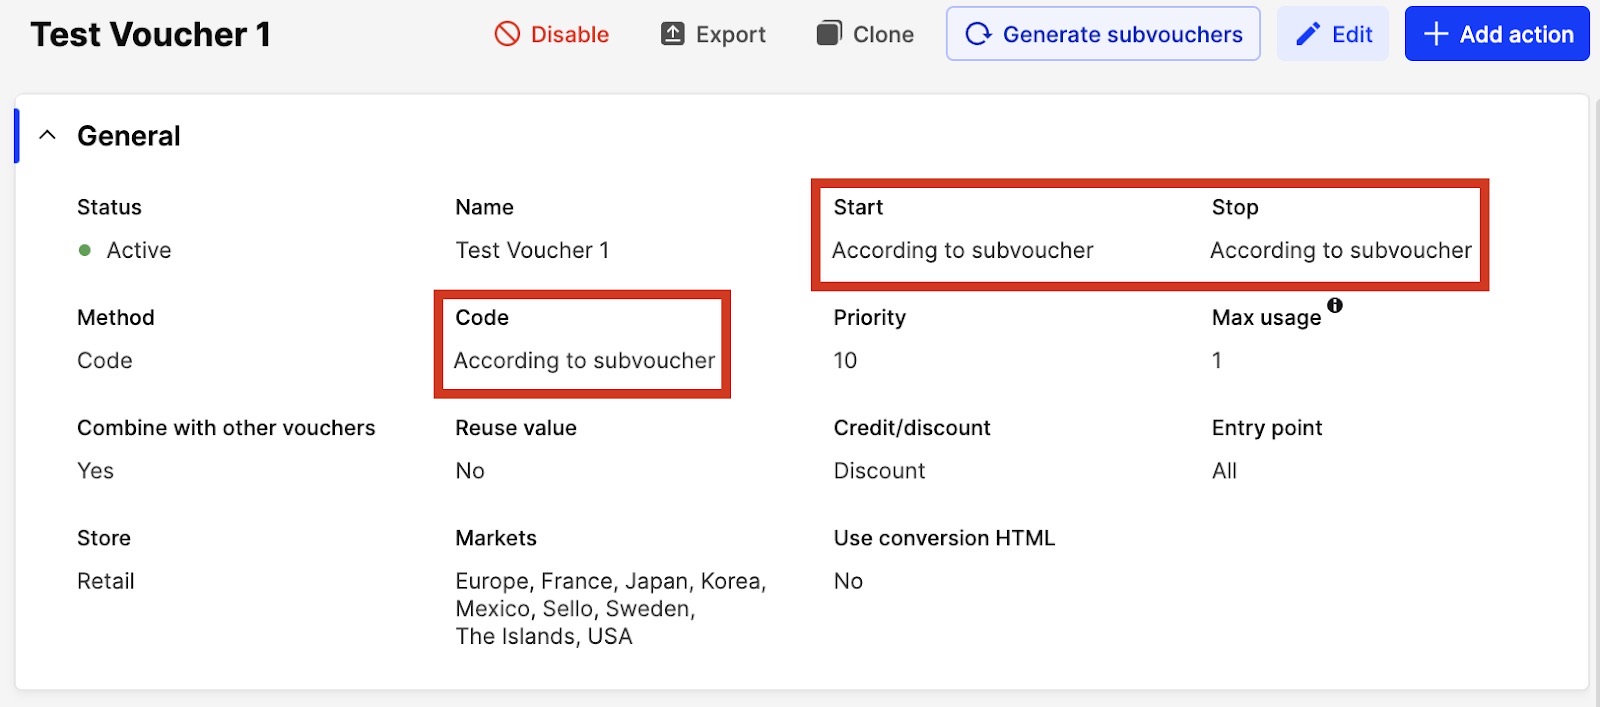Image resolution: width=1600 pixels, height=707 pixels.
Task: Select the Test Voucher 1 page title
Action: (151, 34)
